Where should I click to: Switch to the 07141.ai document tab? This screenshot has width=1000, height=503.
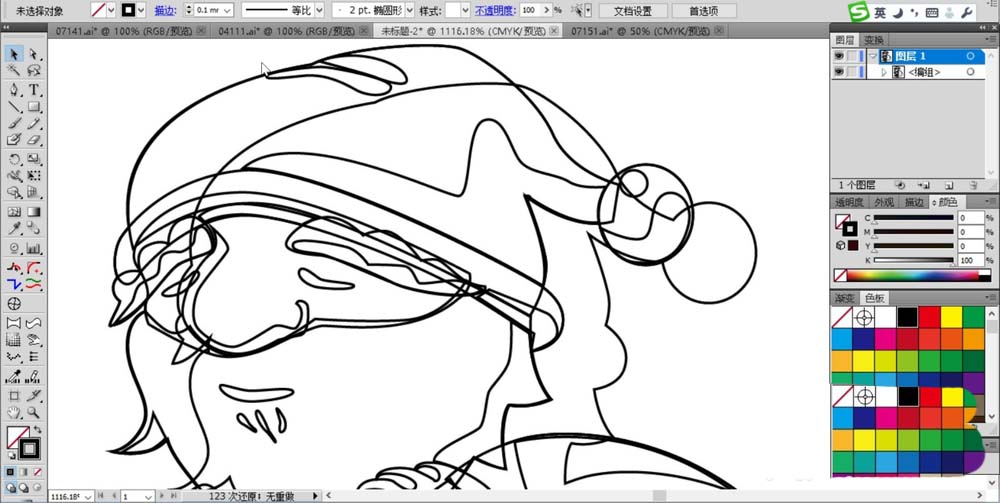coord(124,31)
